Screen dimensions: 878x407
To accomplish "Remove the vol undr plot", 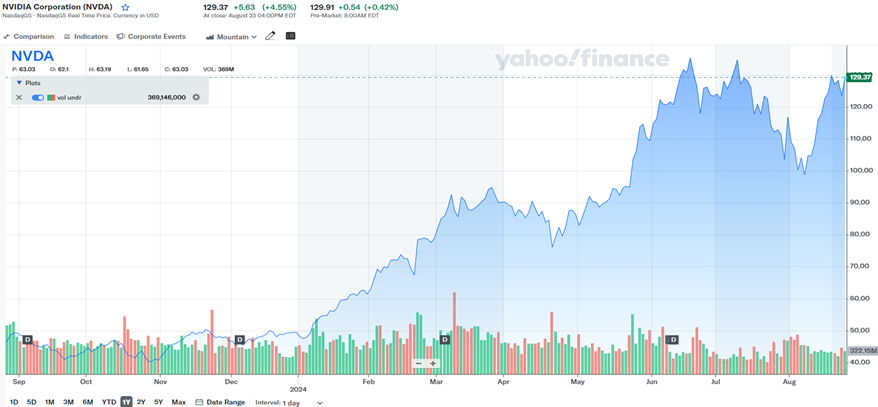I will 19,97.
